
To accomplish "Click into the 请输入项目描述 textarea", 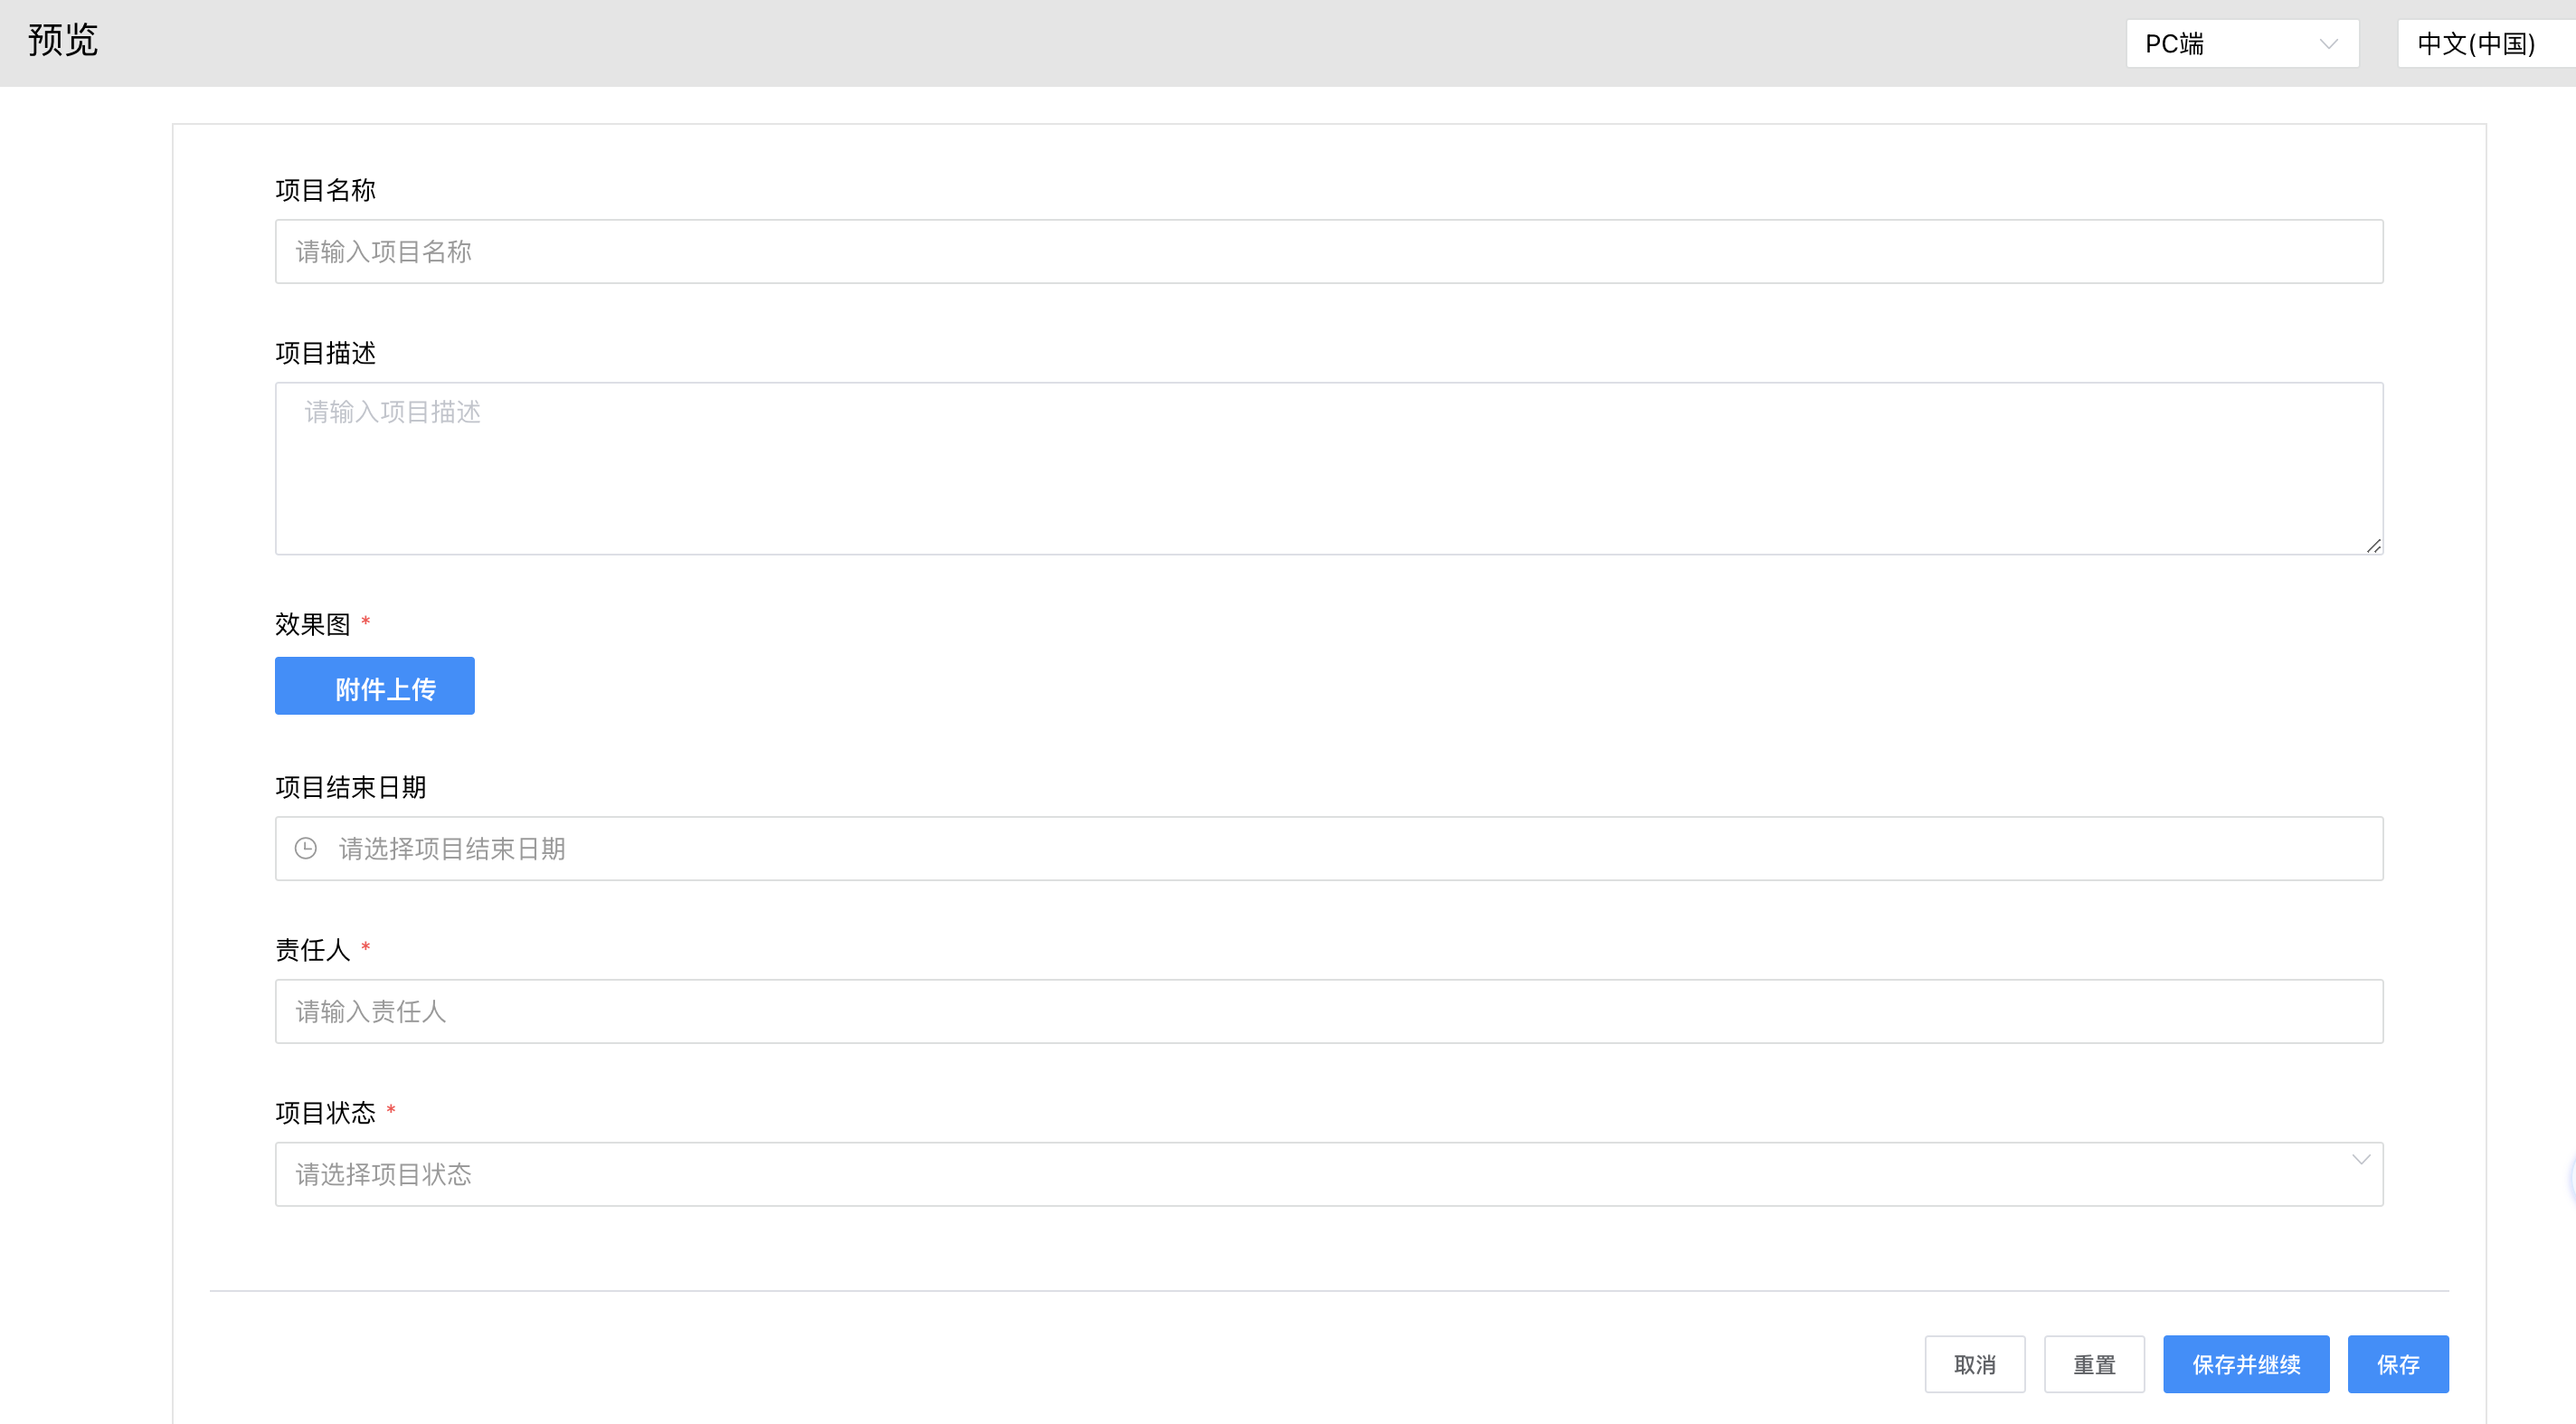I will [1328, 468].
